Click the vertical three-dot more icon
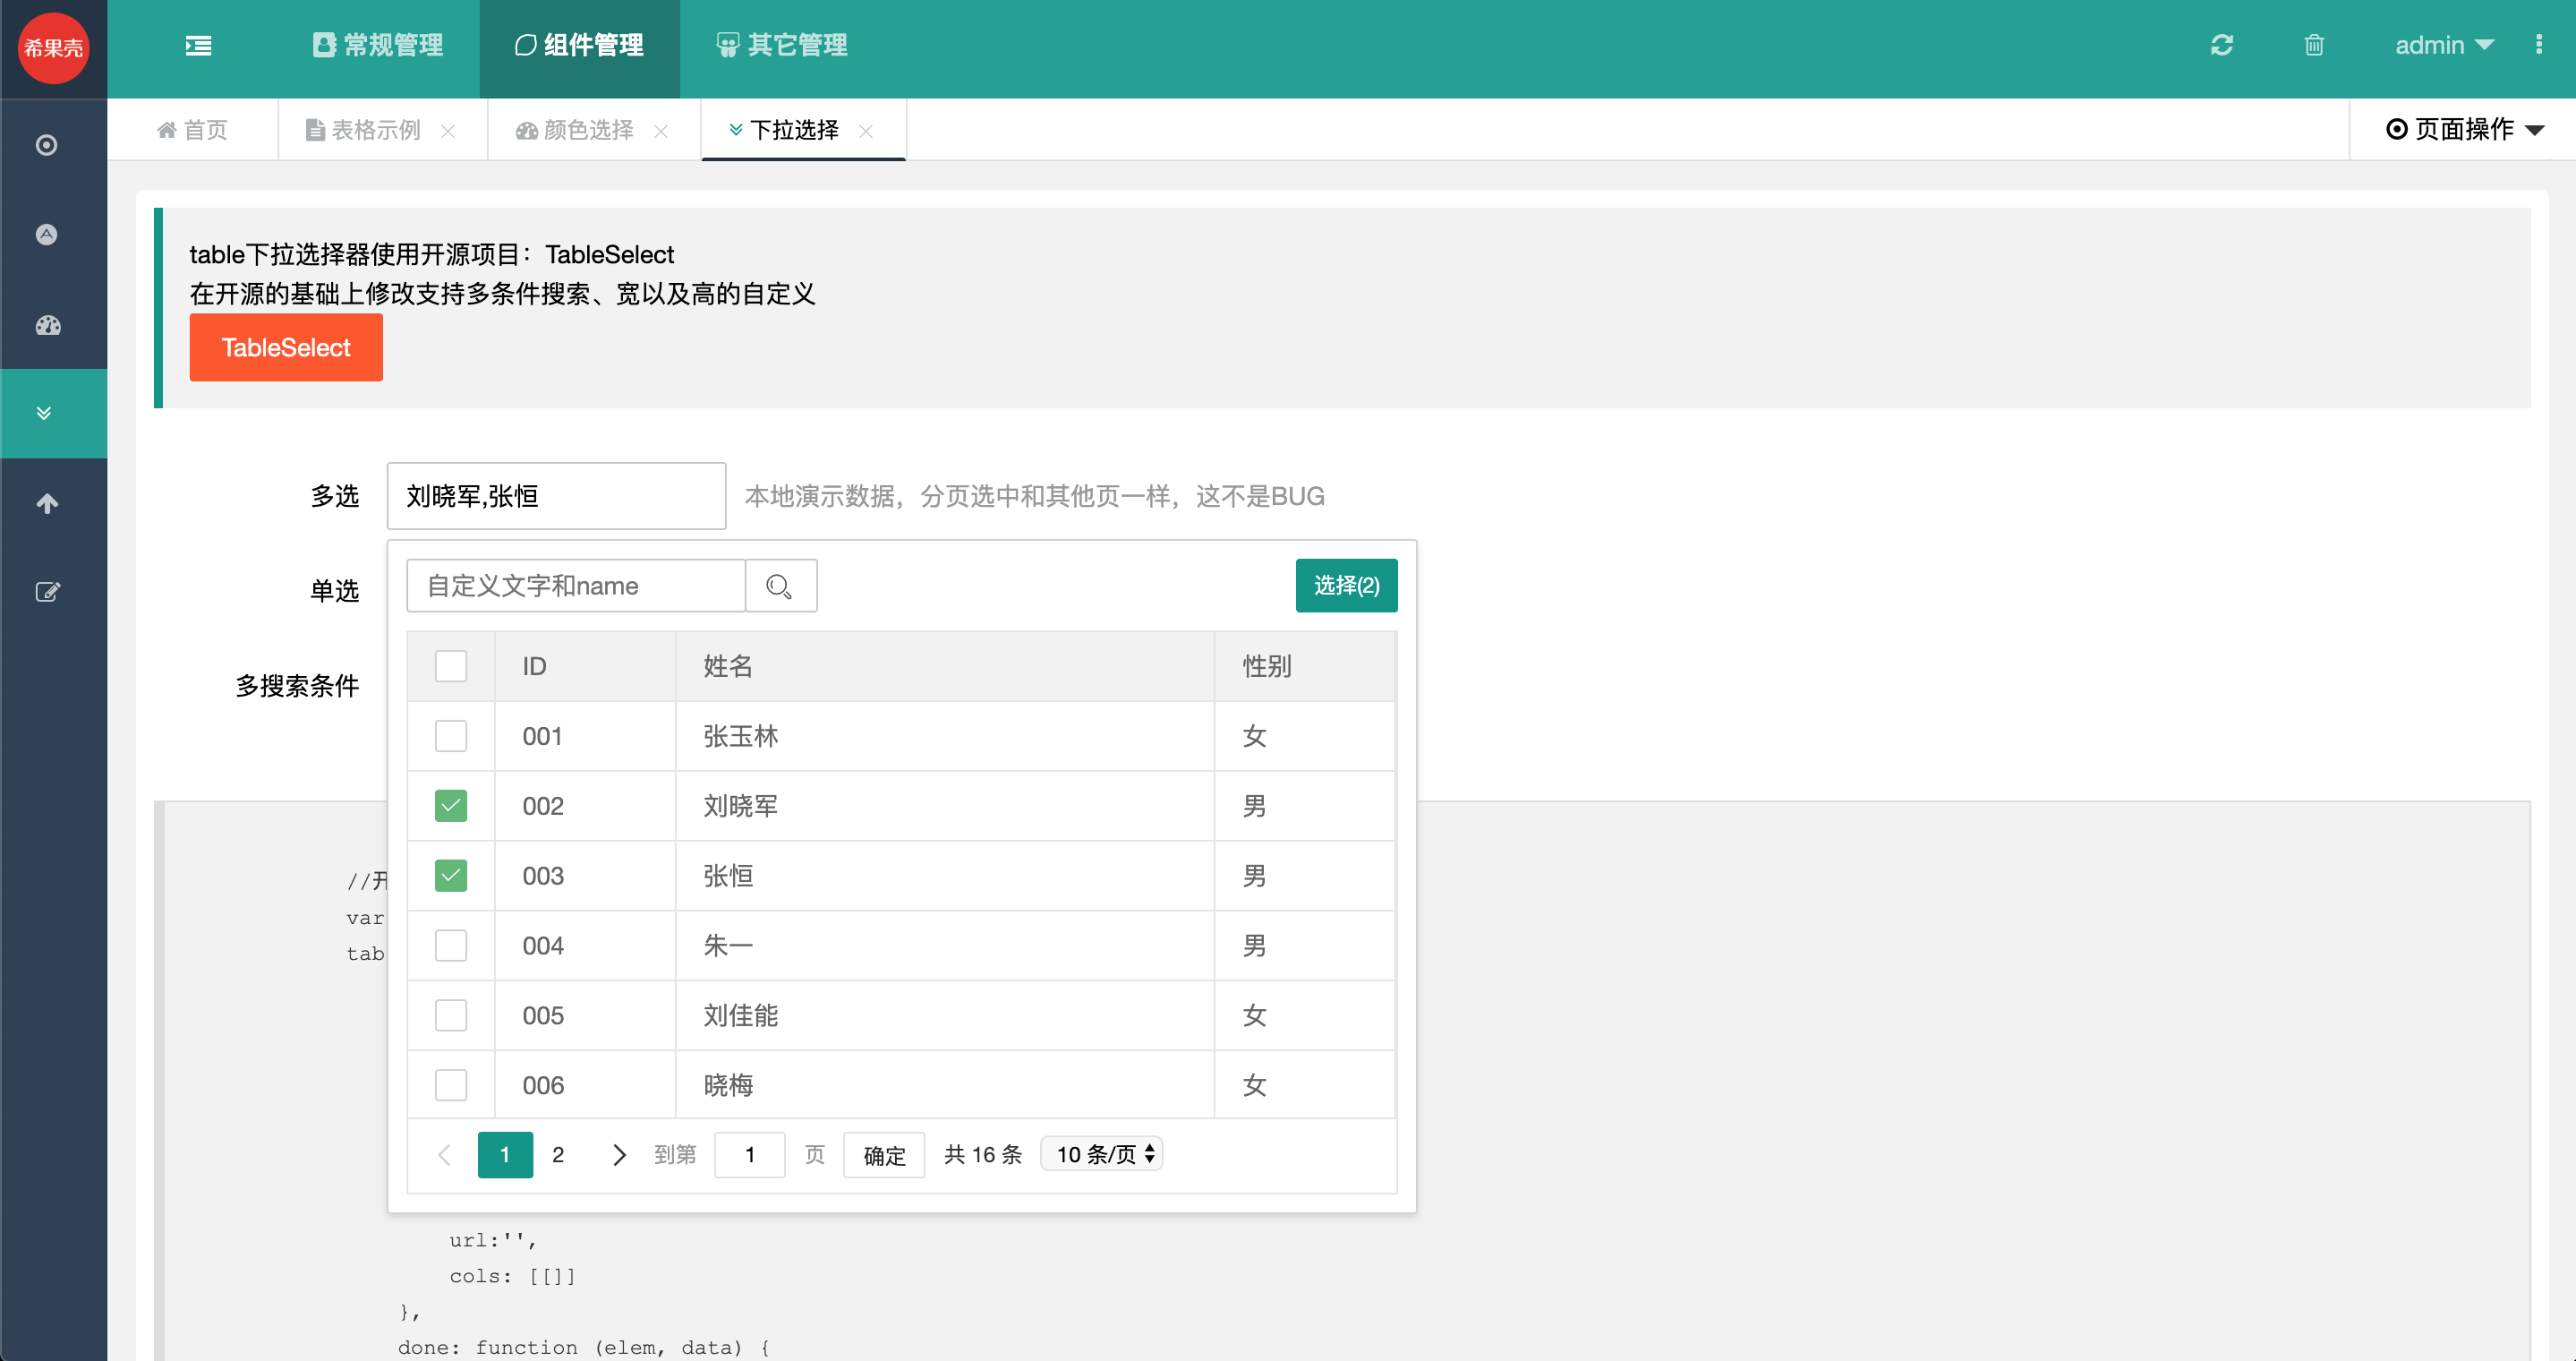 tap(2538, 45)
